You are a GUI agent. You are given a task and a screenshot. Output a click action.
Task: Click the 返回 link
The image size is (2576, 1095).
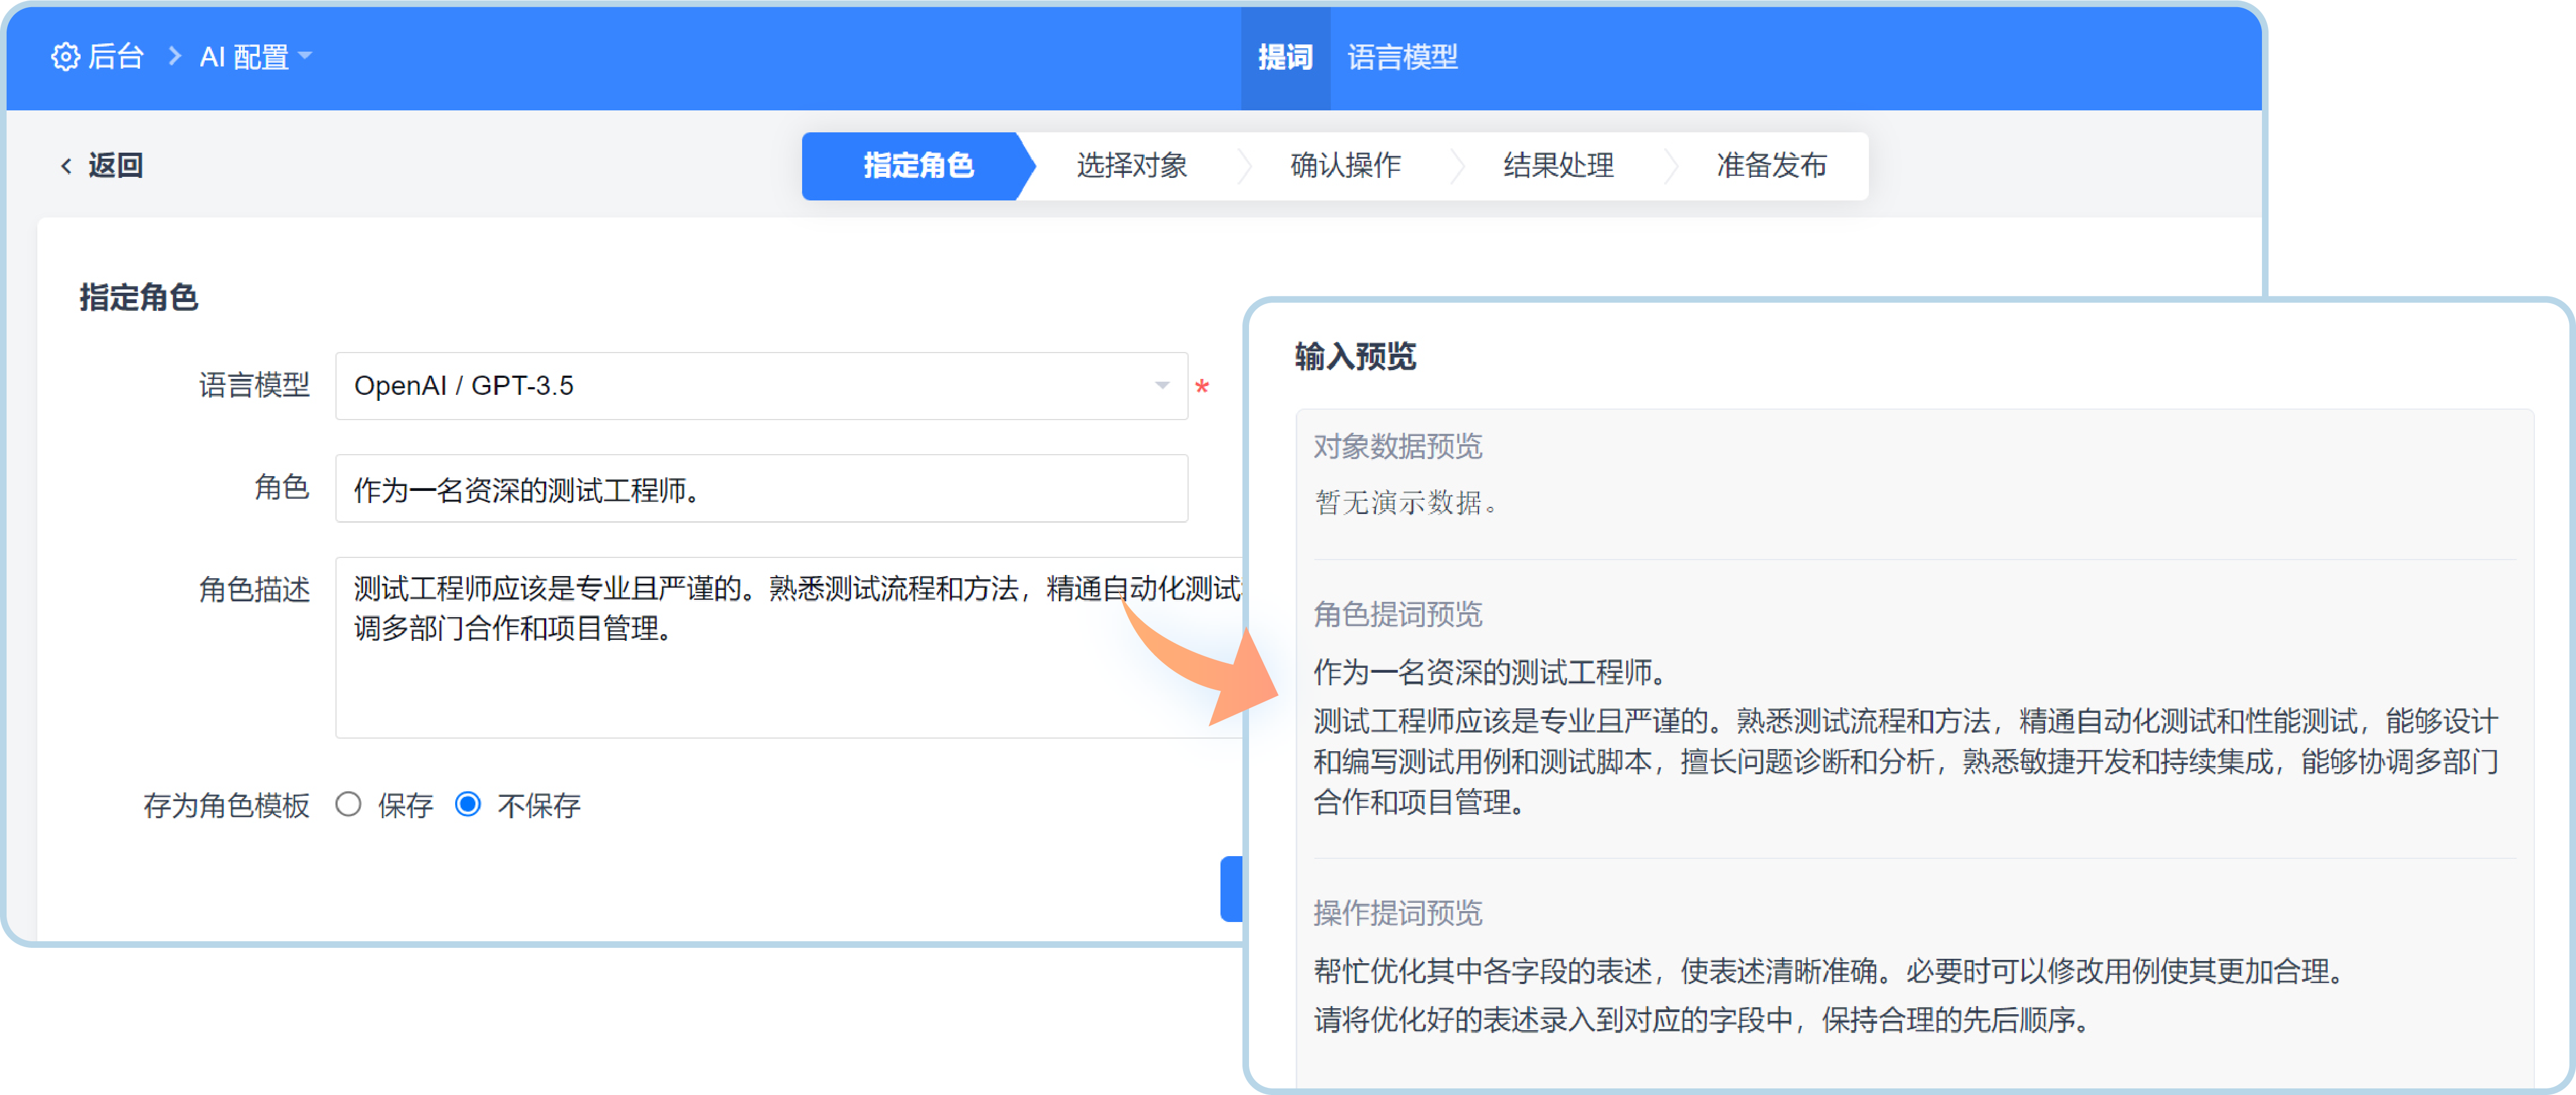pos(116,166)
